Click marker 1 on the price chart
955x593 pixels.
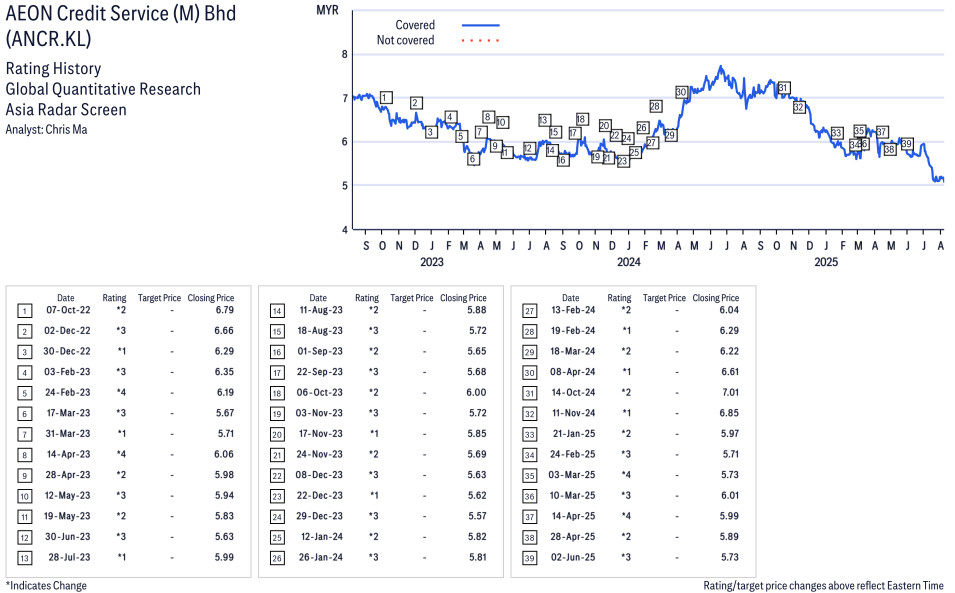pyautogui.click(x=386, y=97)
